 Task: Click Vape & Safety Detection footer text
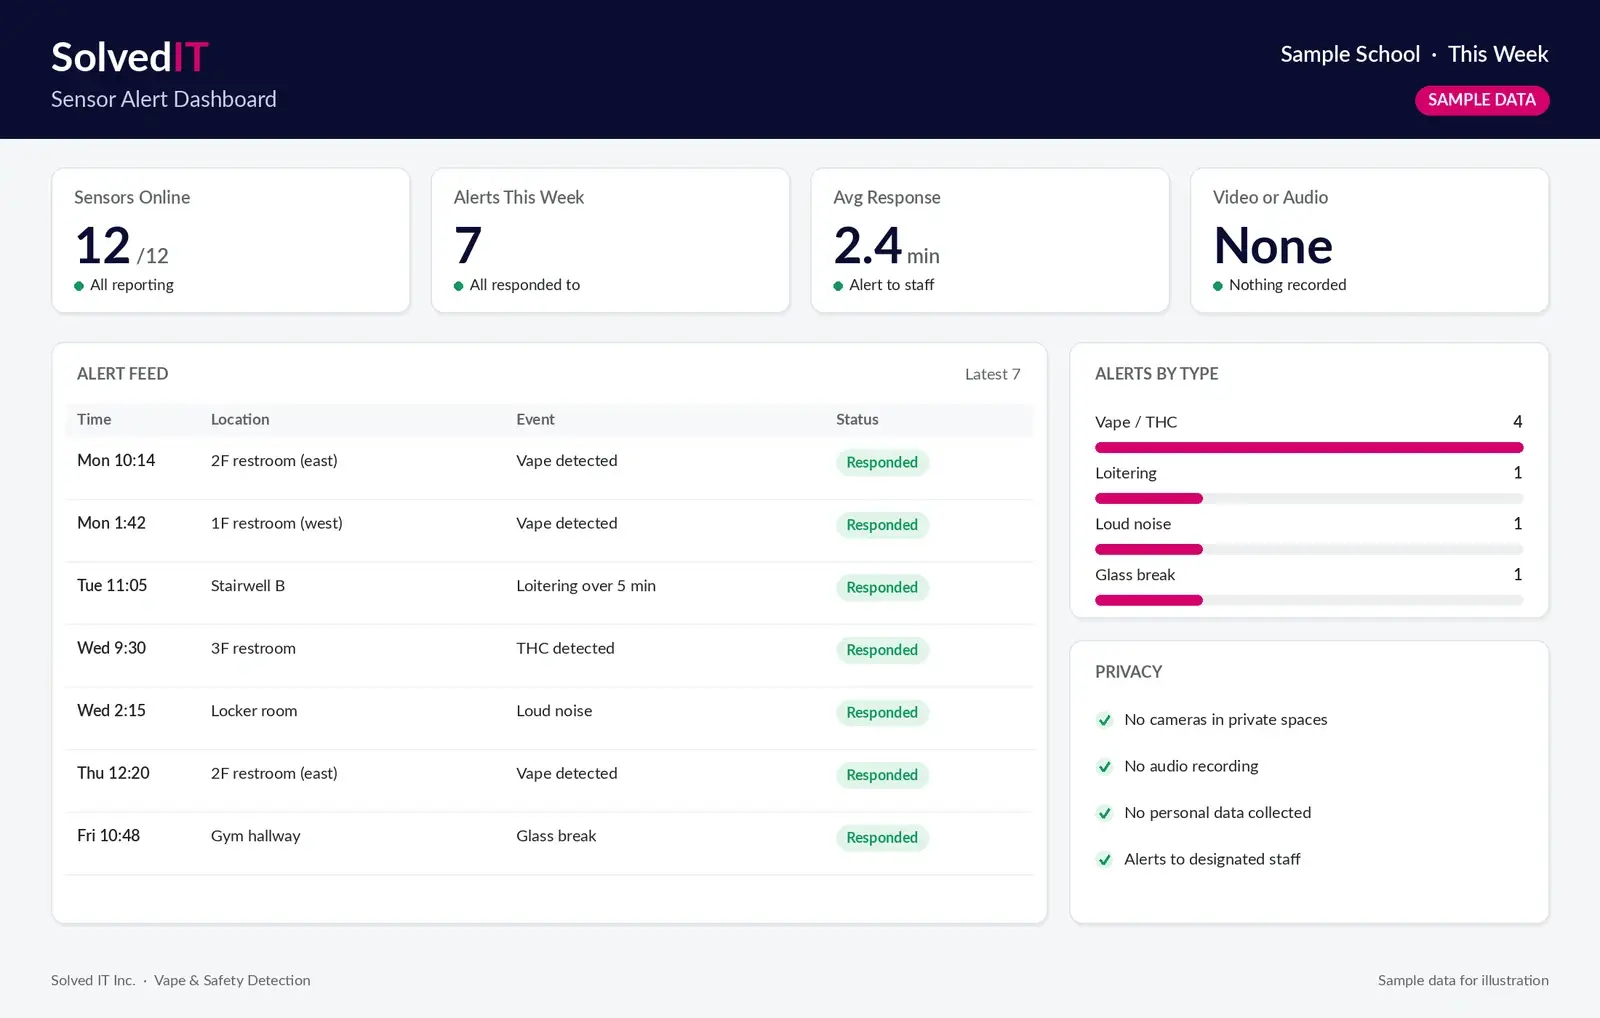pos(232,981)
